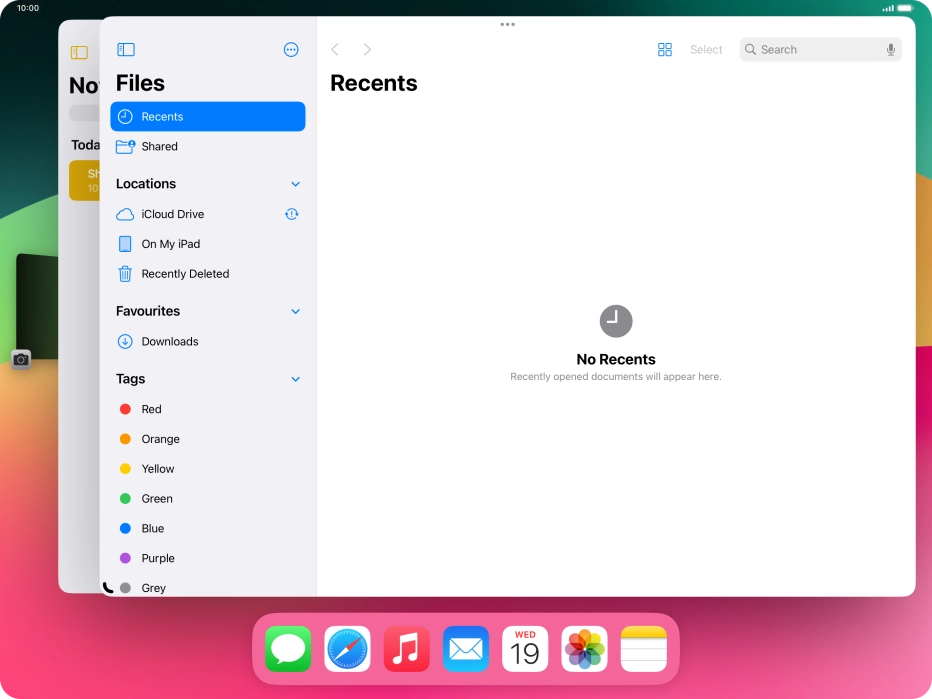Image resolution: width=932 pixels, height=699 pixels.
Task: Navigate back with the left arrow
Action: [335, 48]
